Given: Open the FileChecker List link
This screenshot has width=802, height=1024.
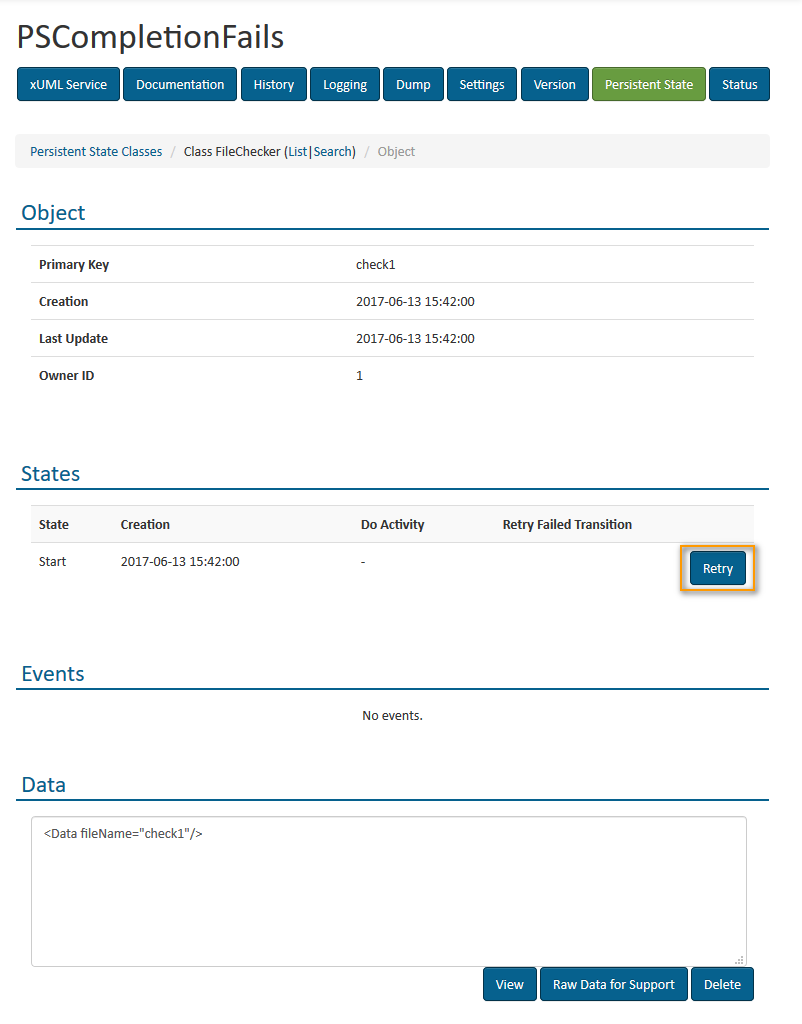Looking at the screenshot, I should [297, 152].
